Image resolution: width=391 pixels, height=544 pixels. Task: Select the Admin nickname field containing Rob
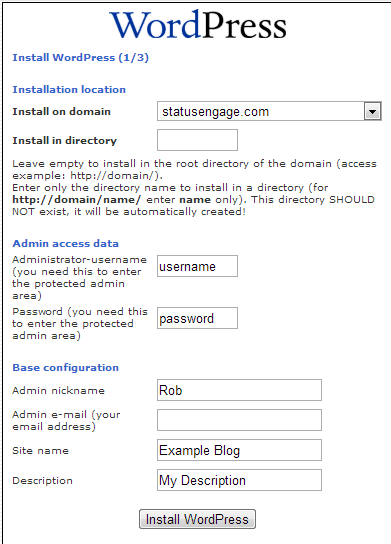(x=239, y=390)
